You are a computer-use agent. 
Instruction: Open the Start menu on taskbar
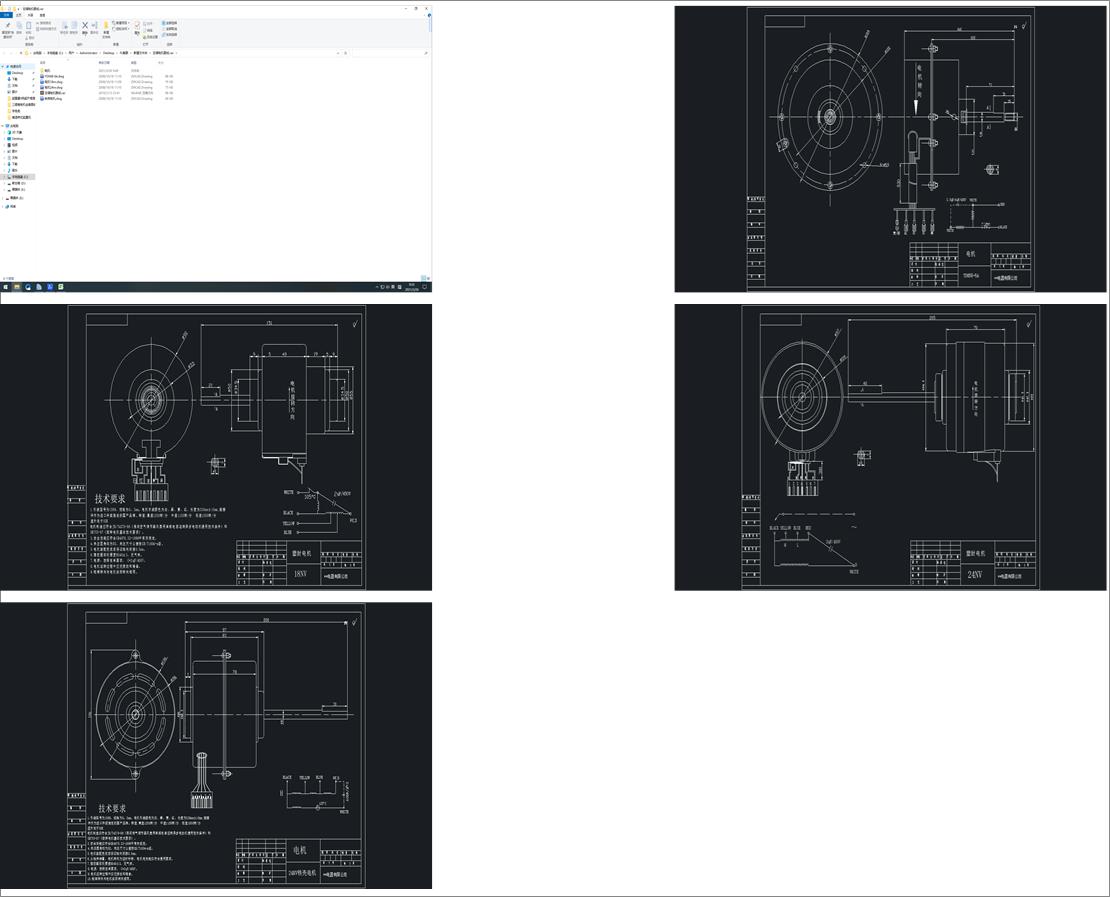coord(5,287)
